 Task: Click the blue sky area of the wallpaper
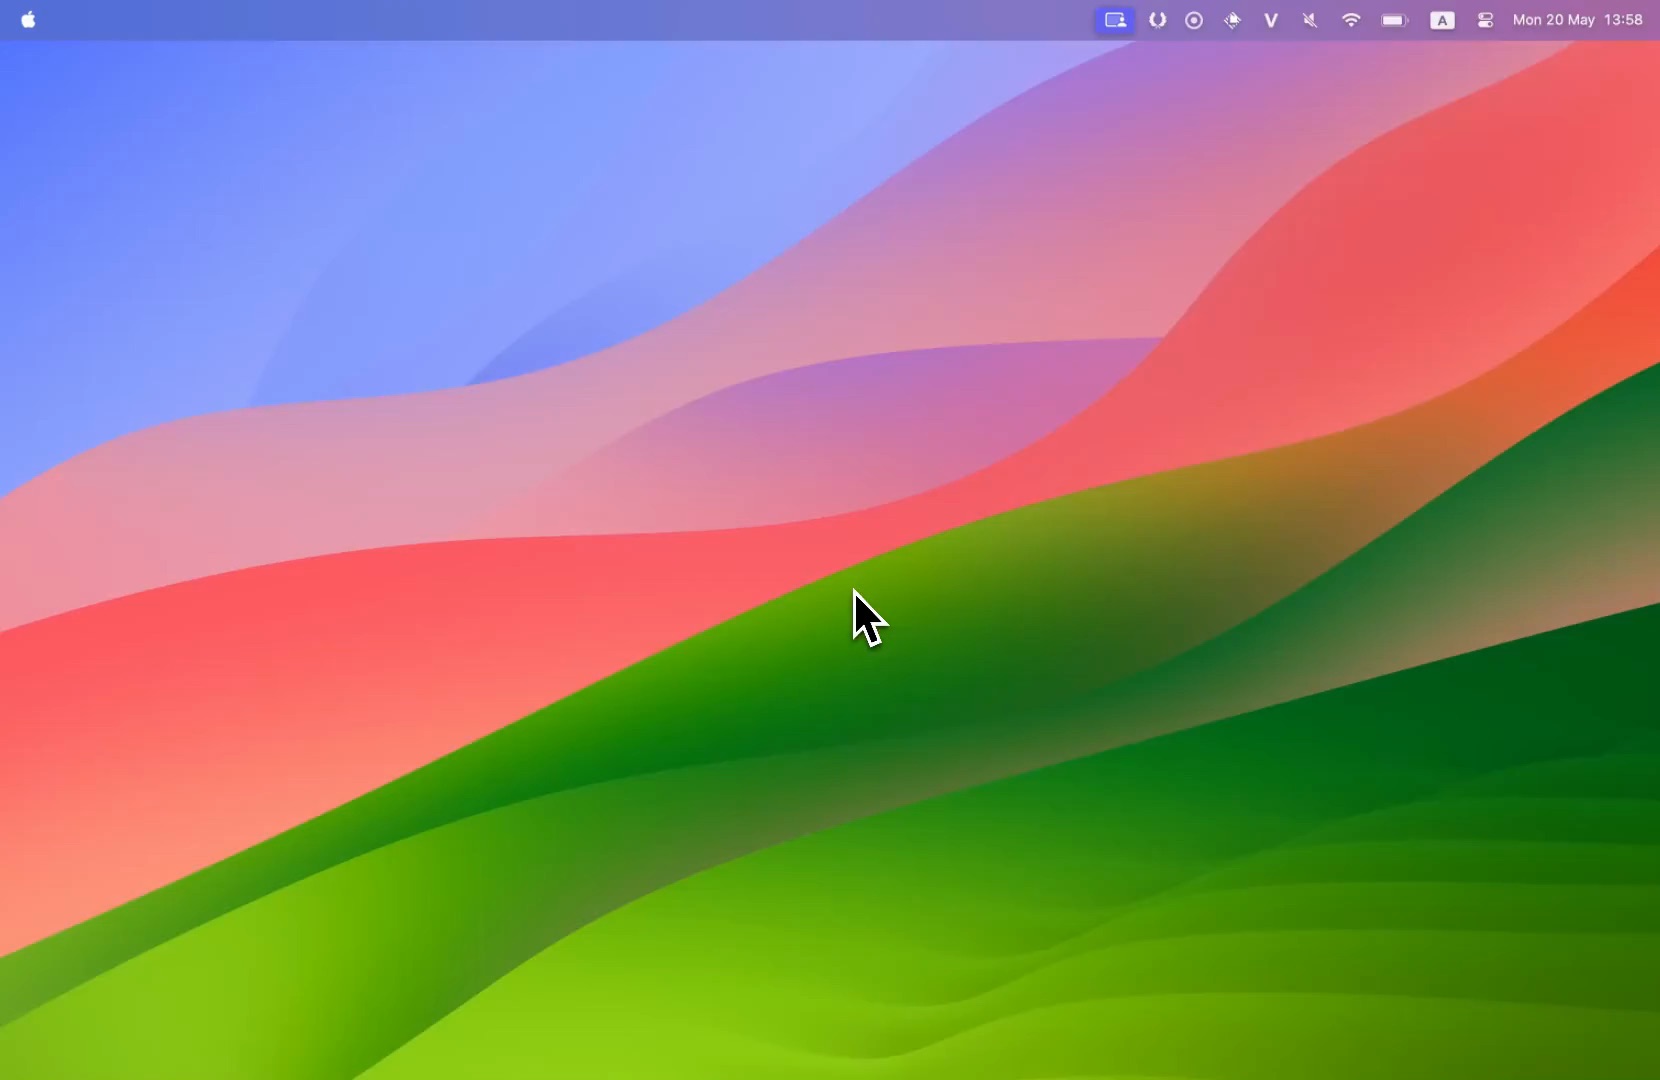(x=300, y=200)
